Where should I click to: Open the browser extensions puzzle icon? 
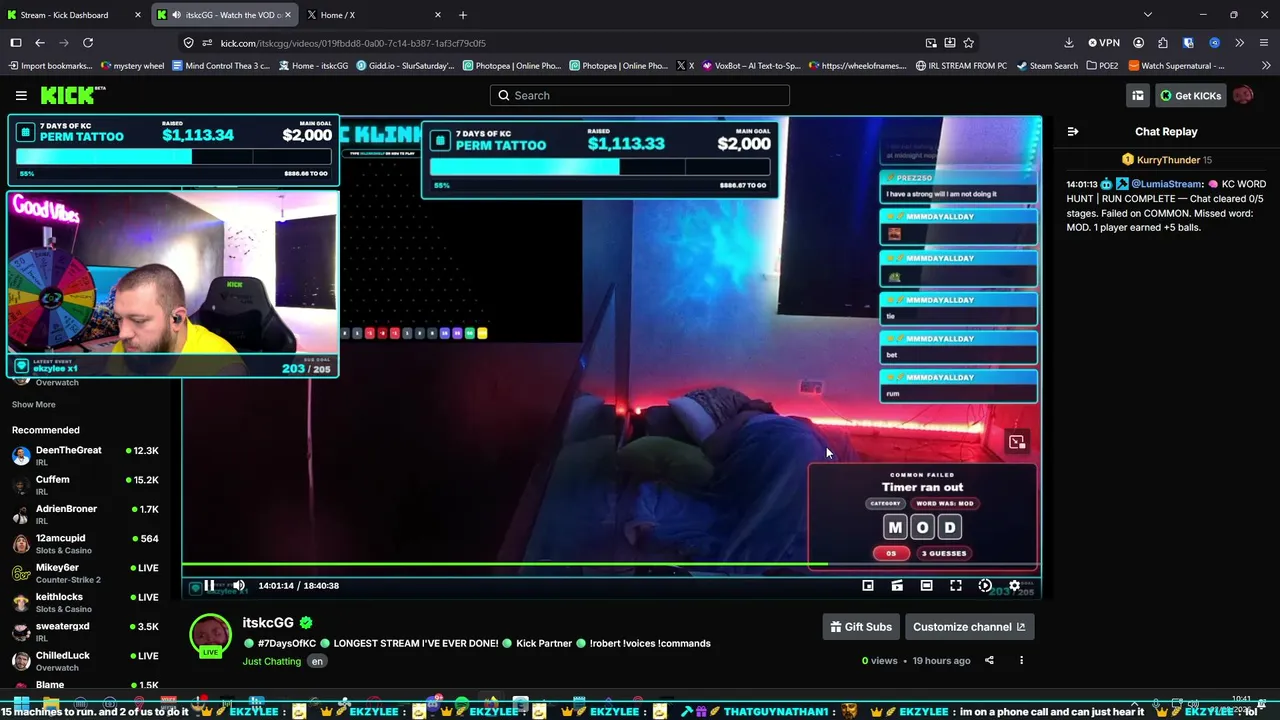[1163, 43]
